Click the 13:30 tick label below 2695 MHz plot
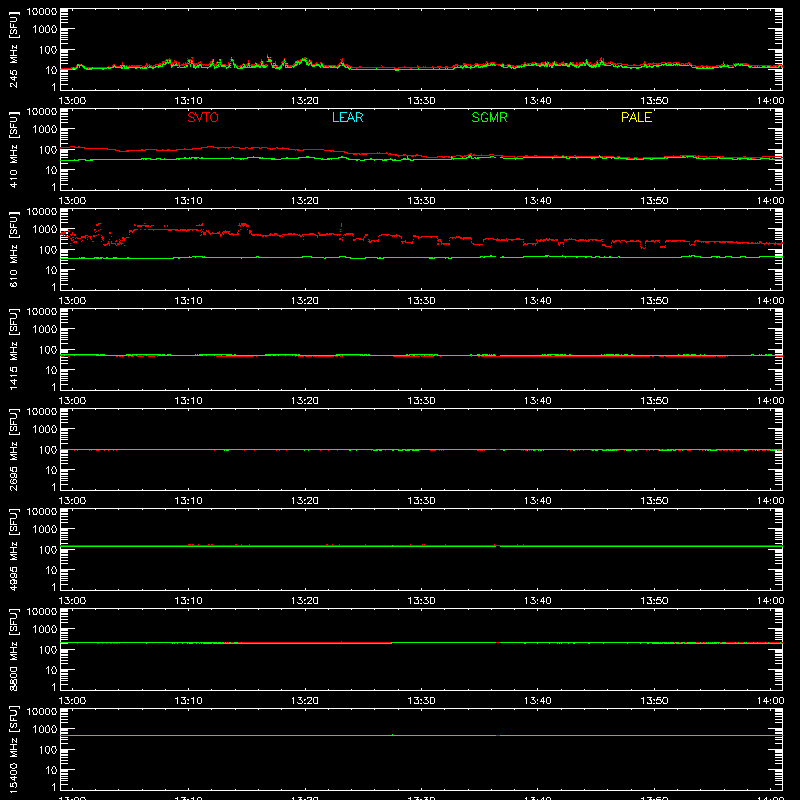800x800 pixels. coord(421,501)
